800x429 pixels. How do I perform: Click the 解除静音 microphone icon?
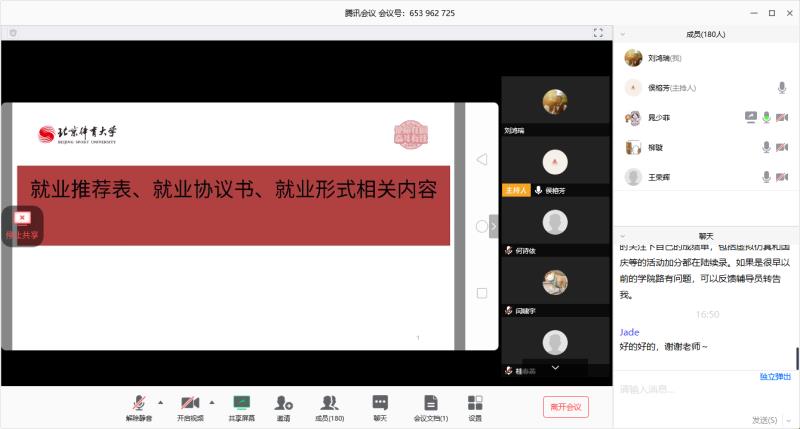tap(139, 403)
